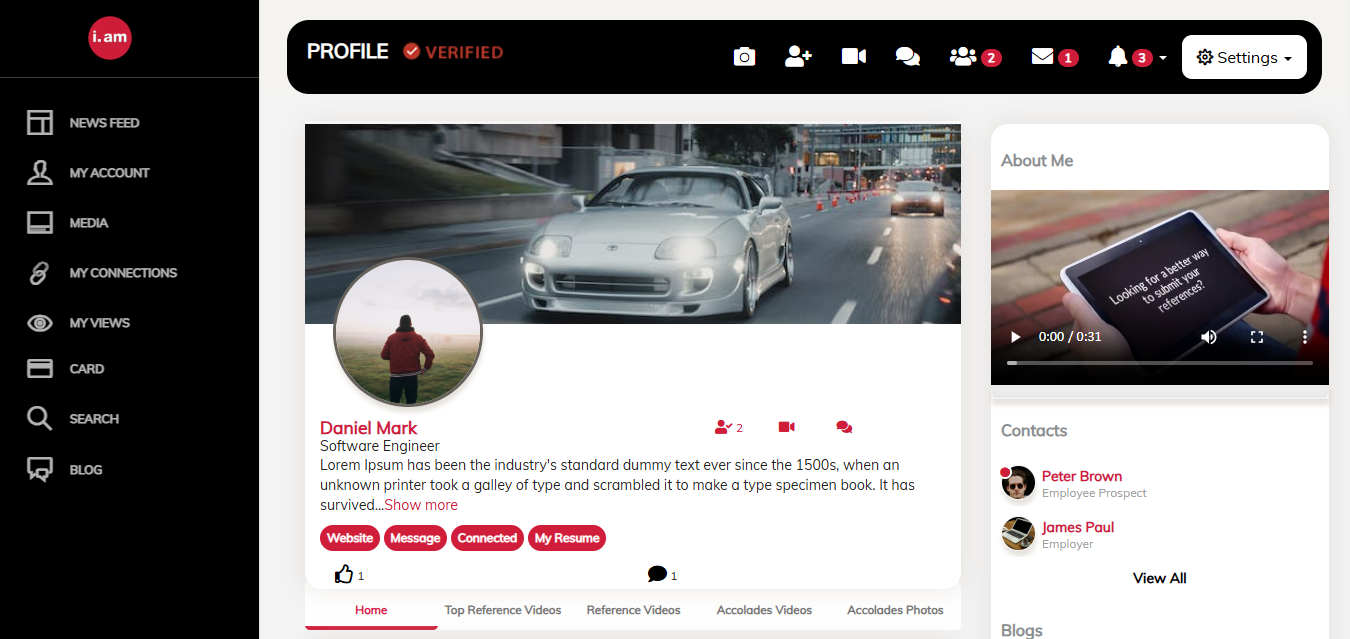Viewport: 1350px width, 639px height.
Task: Open CARD menu item
Action: coord(86,369)
